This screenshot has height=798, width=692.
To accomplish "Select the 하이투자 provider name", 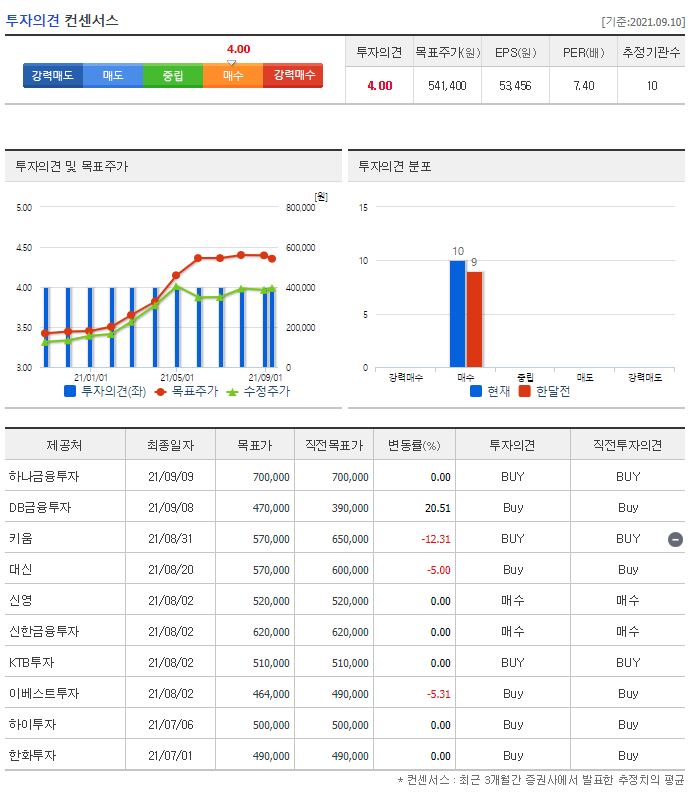I will (33, 725).
